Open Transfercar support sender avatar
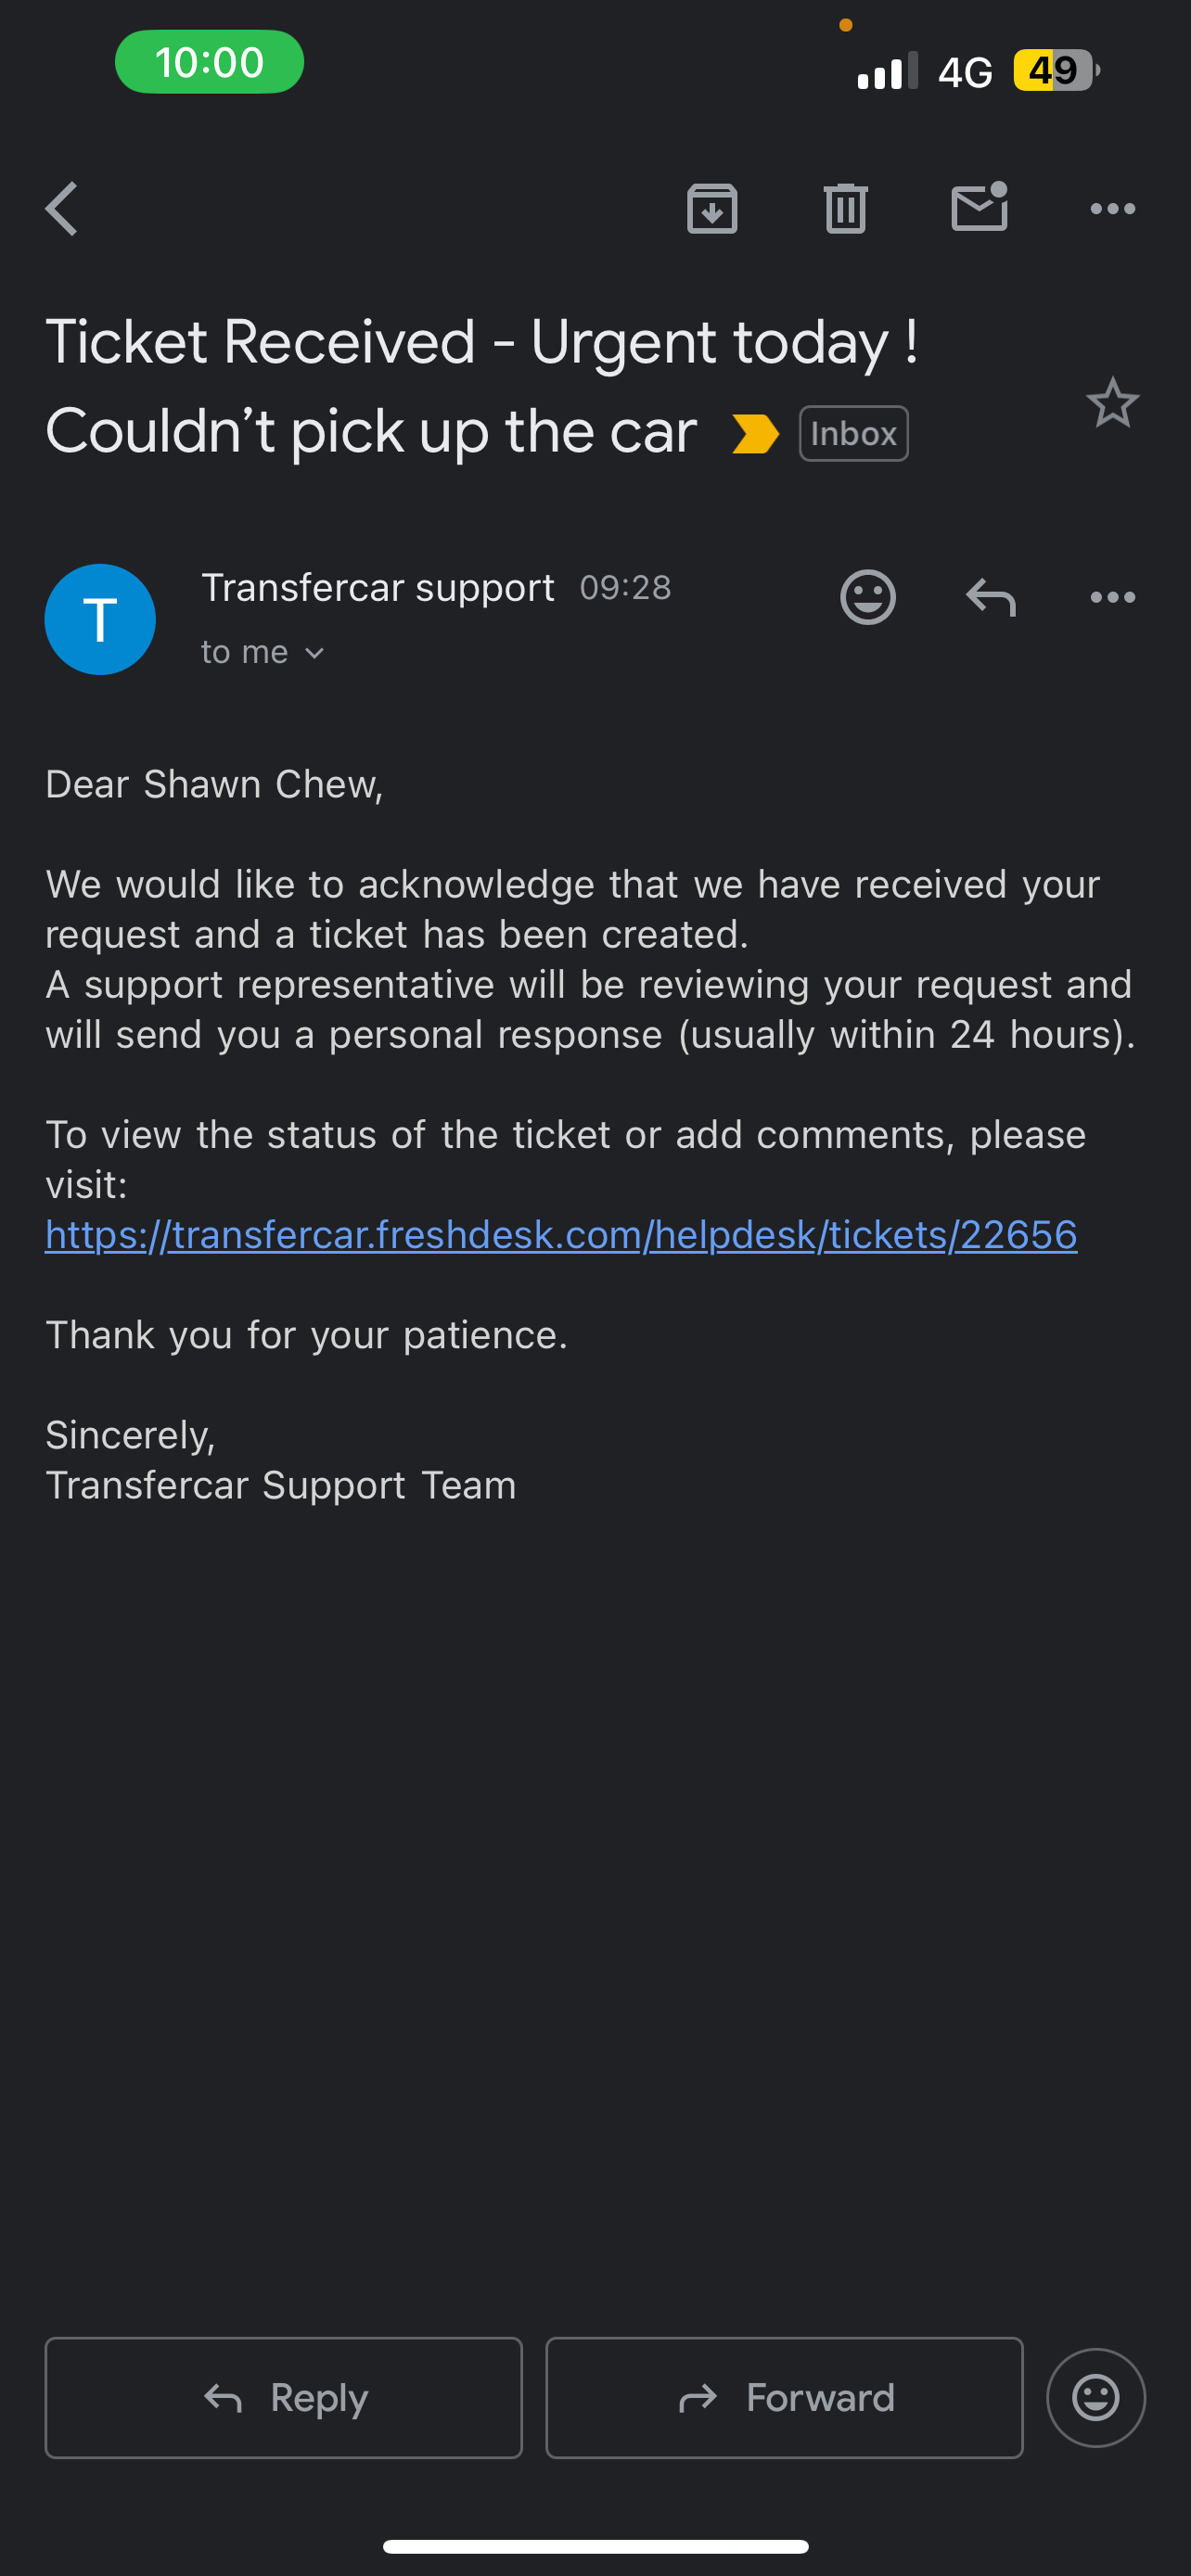Screen dimensions: 1191x2576 (x=100, y=619)
